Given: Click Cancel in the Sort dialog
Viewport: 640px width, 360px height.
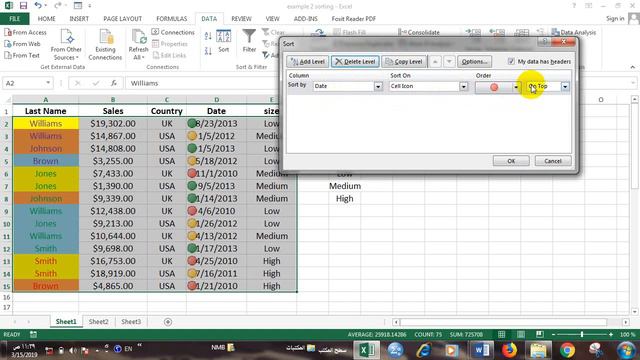Looking at the screenshot, I should [553, 161].
